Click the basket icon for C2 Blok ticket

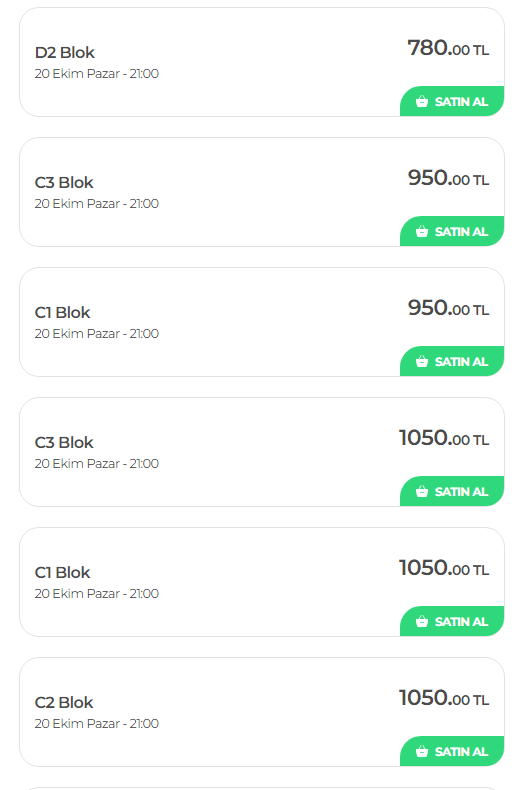[422, 752]
